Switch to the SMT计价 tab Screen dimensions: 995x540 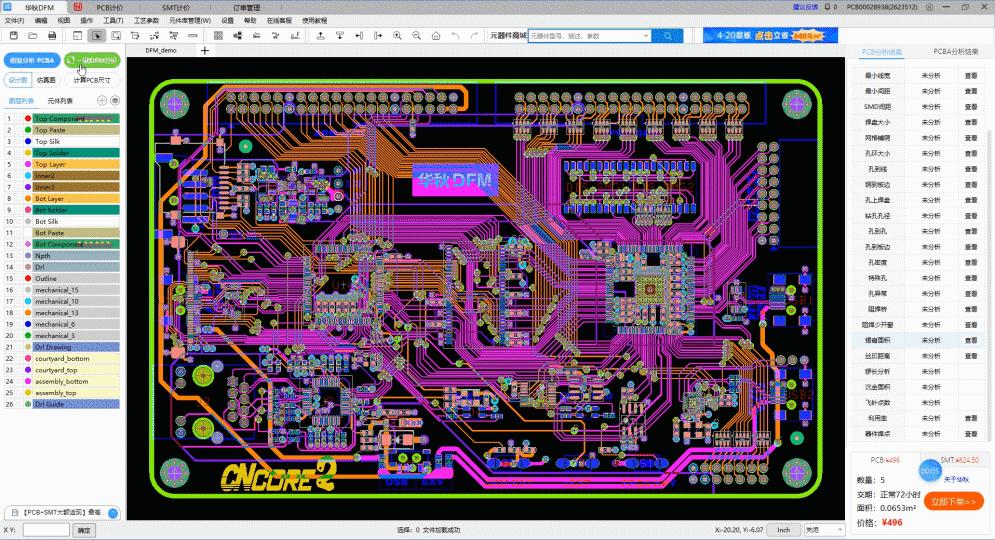175,8
